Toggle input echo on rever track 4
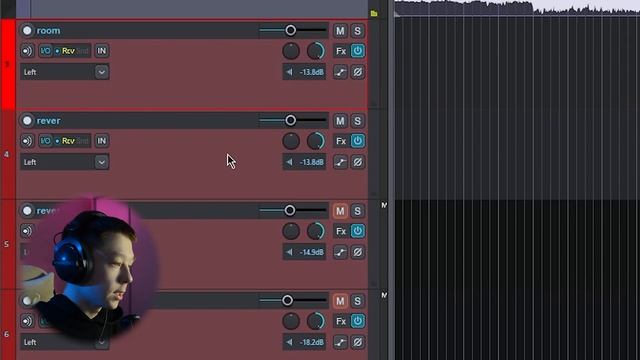640x360 pixels. click(x=27, y=141)
